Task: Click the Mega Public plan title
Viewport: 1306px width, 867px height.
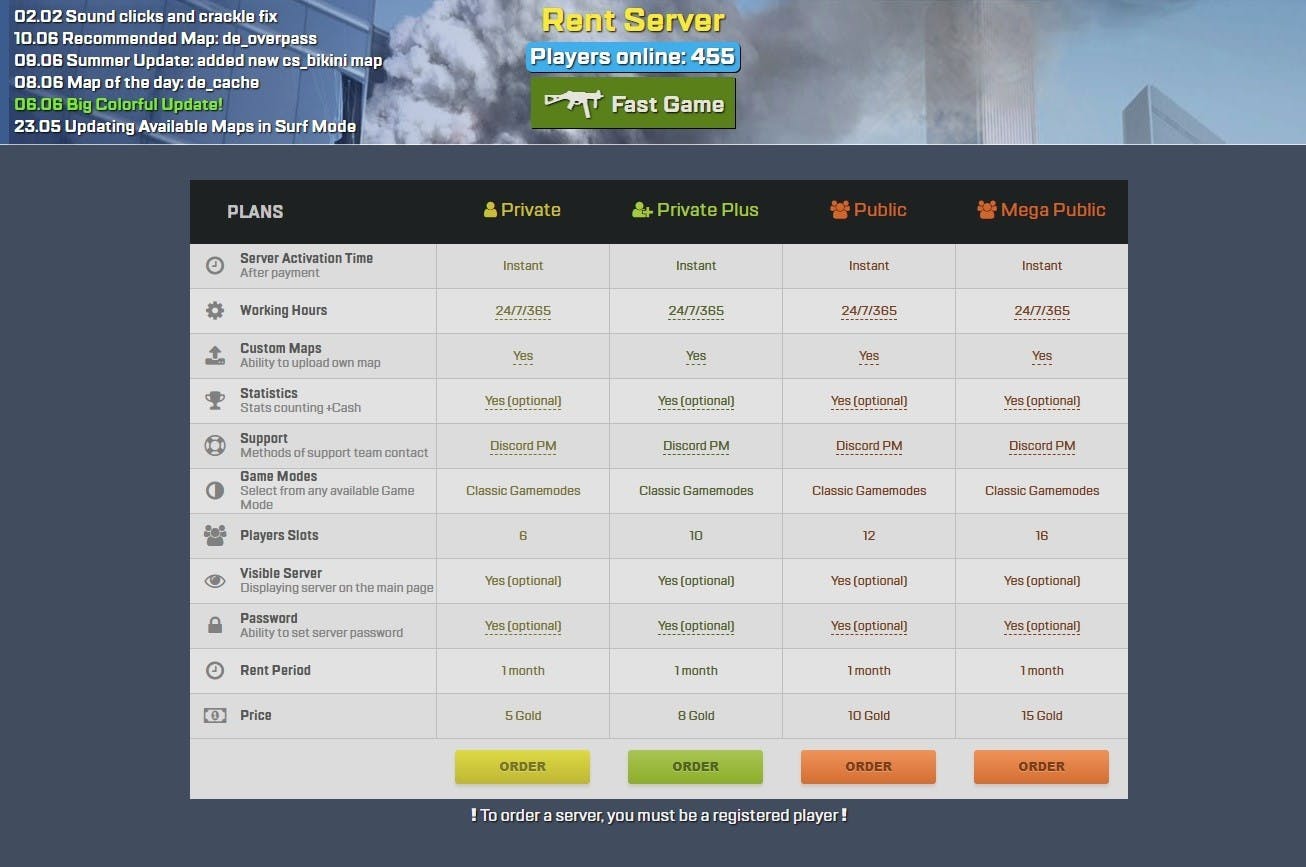Action: click(1053, 210)
